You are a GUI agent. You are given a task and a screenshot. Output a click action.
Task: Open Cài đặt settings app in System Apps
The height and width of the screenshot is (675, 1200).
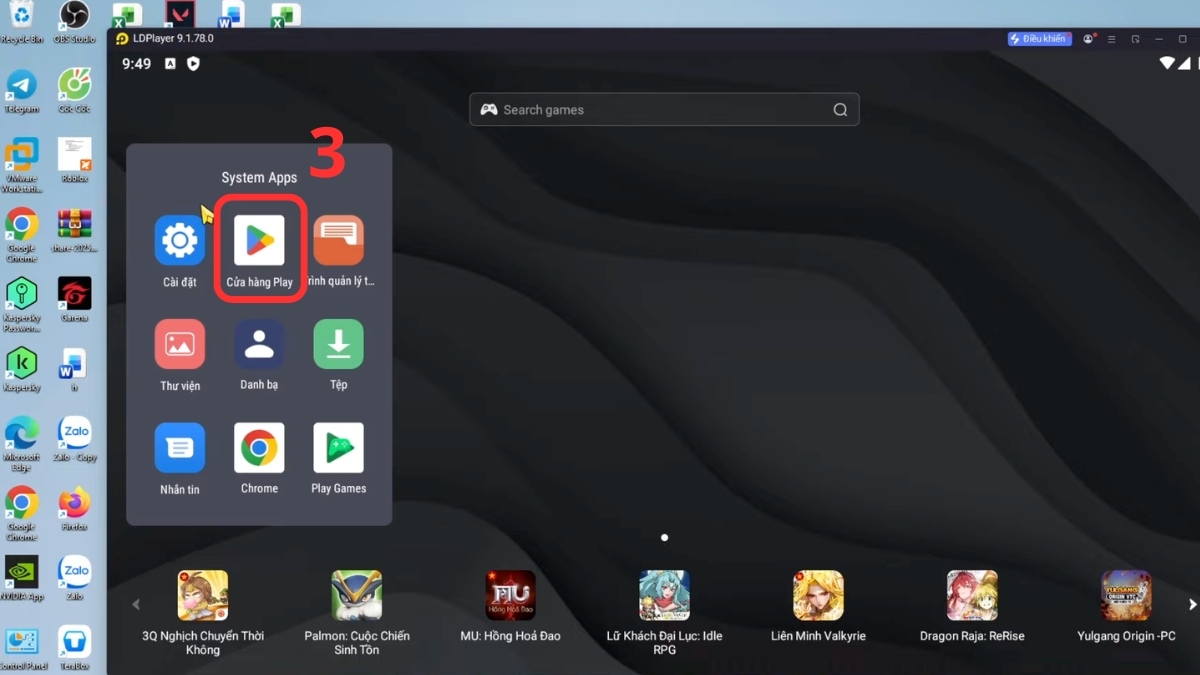pos(180,240)
